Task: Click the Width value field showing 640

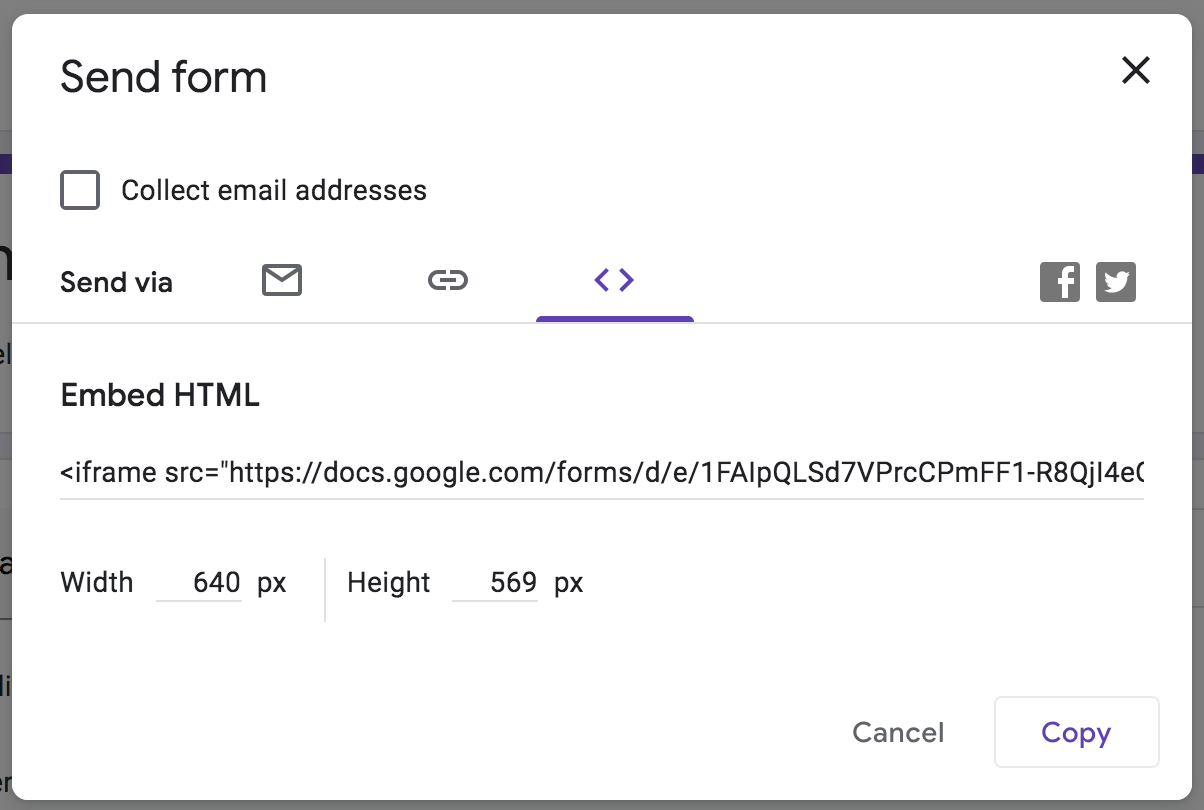Action: 199,582
